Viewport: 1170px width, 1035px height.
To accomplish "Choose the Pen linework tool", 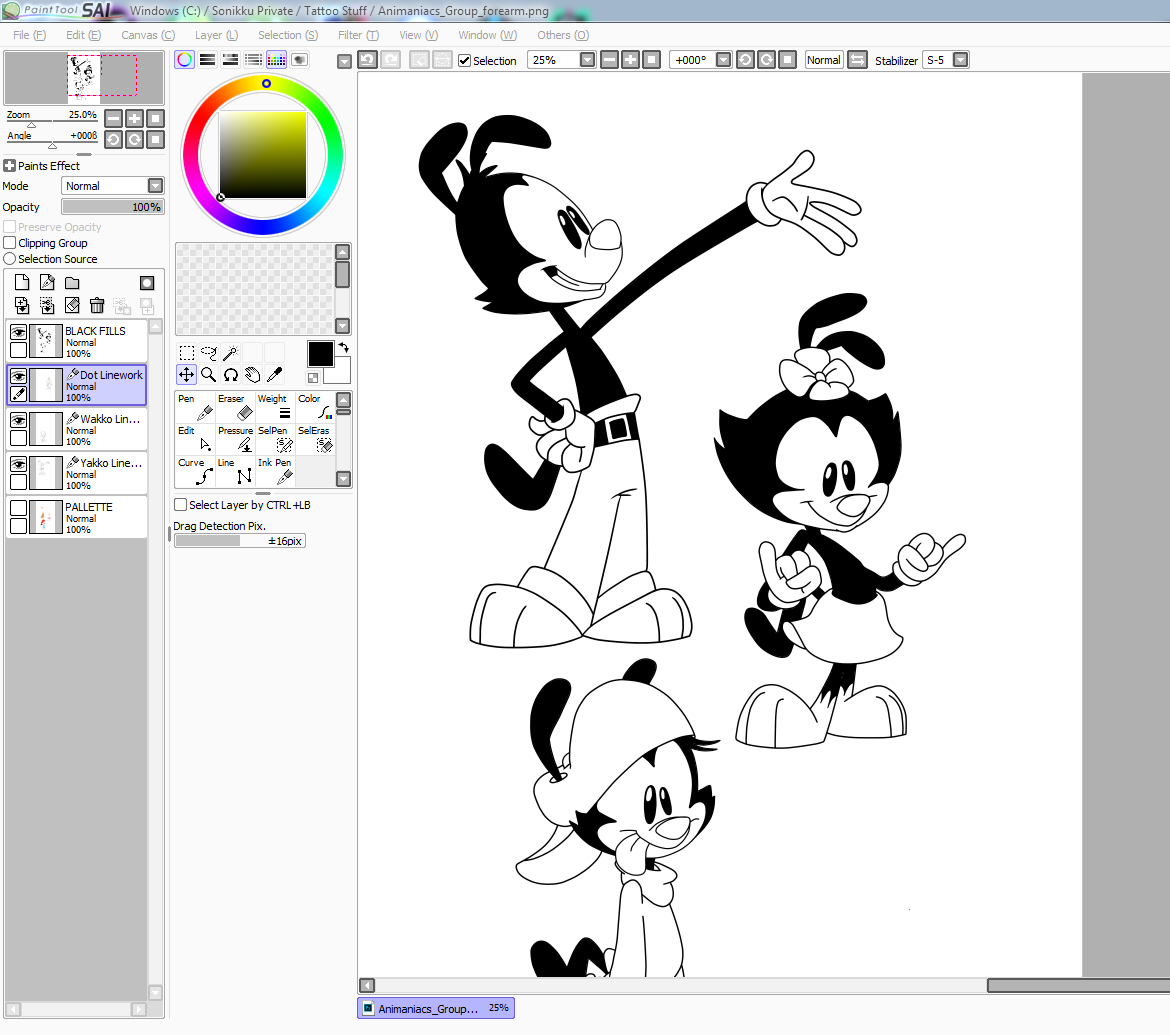I will coord(195,407).
